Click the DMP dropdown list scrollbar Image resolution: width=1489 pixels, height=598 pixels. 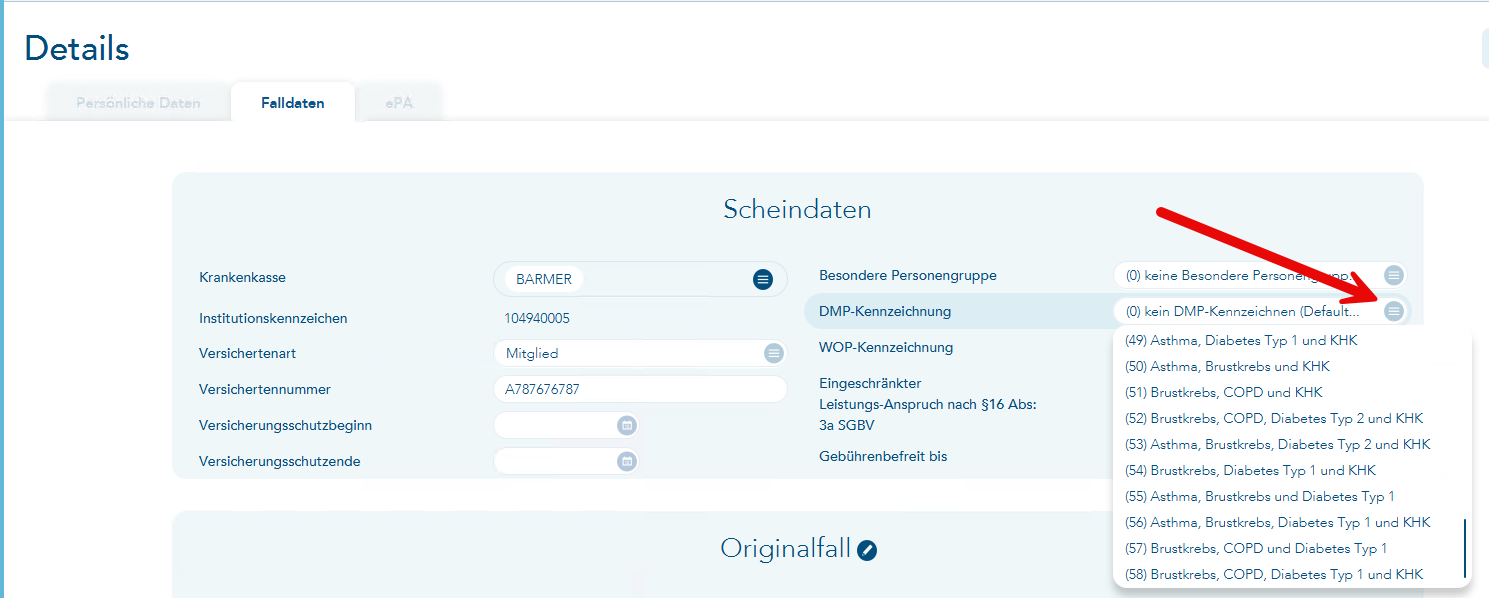pos(1465,548)
